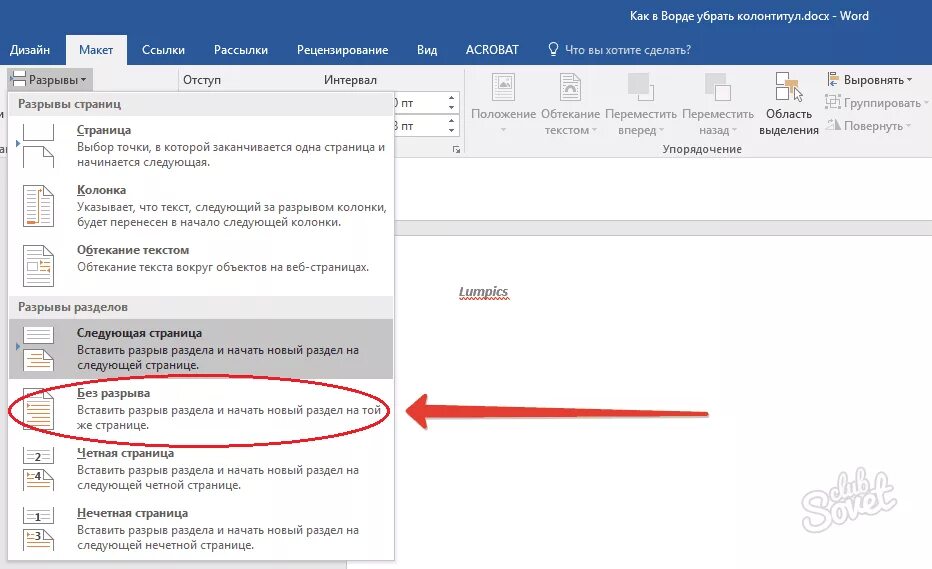Click the Без разрыва section icon
Screen dimensions: 932x569
click(38, 409)
